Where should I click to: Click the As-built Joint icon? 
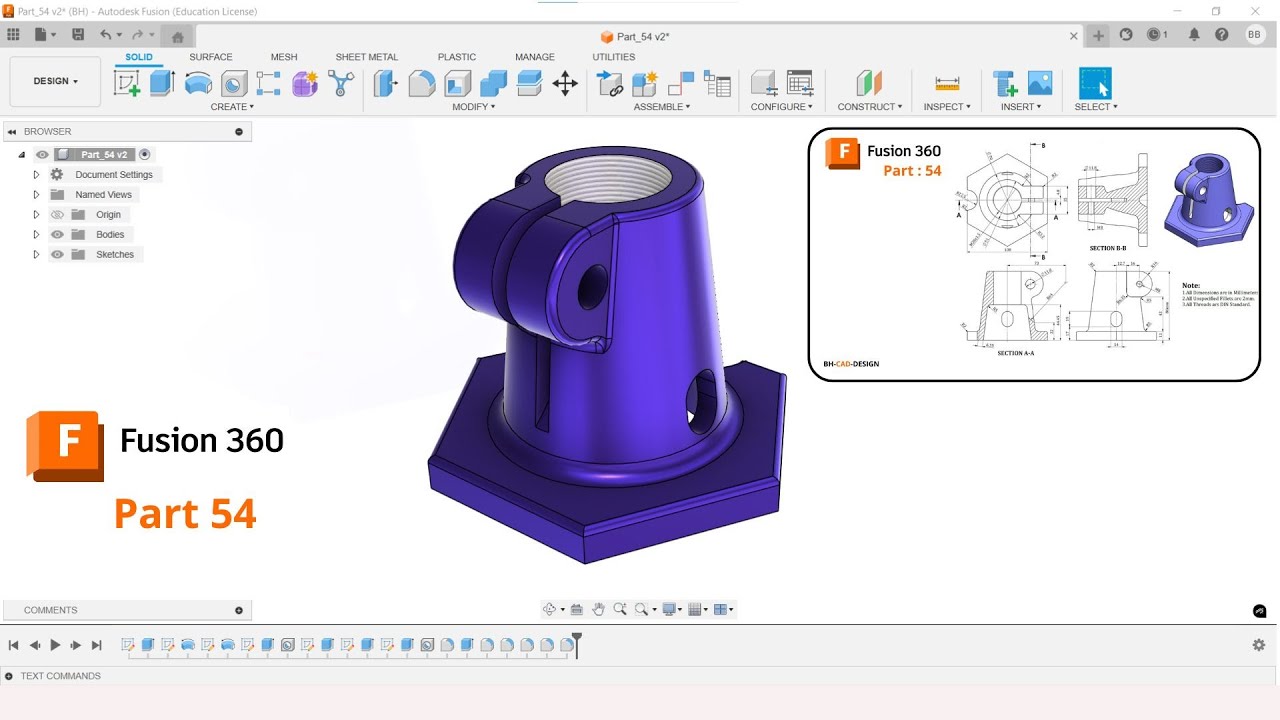(x=681, y=84)
